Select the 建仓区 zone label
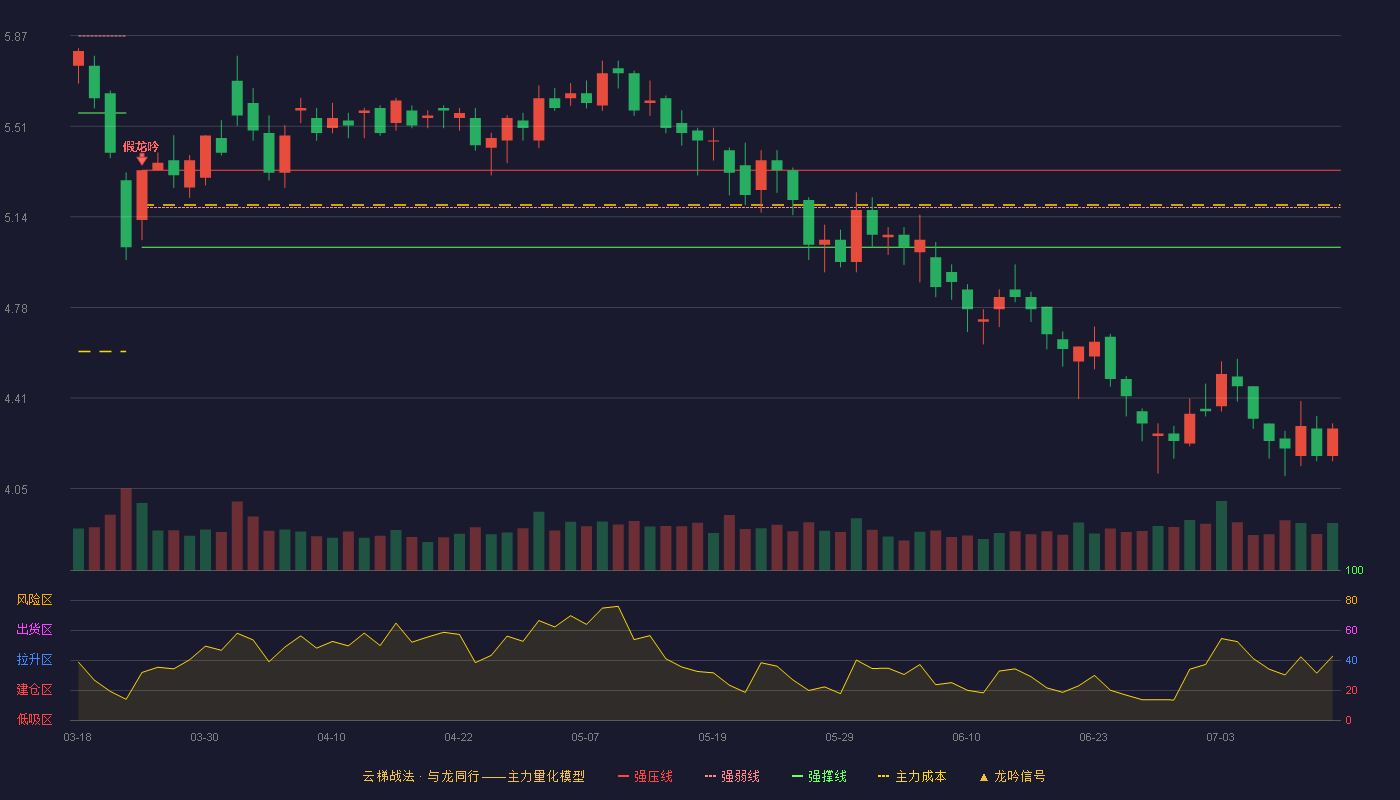The height and width of the screenshot is (800, 1400). (34, 690)
